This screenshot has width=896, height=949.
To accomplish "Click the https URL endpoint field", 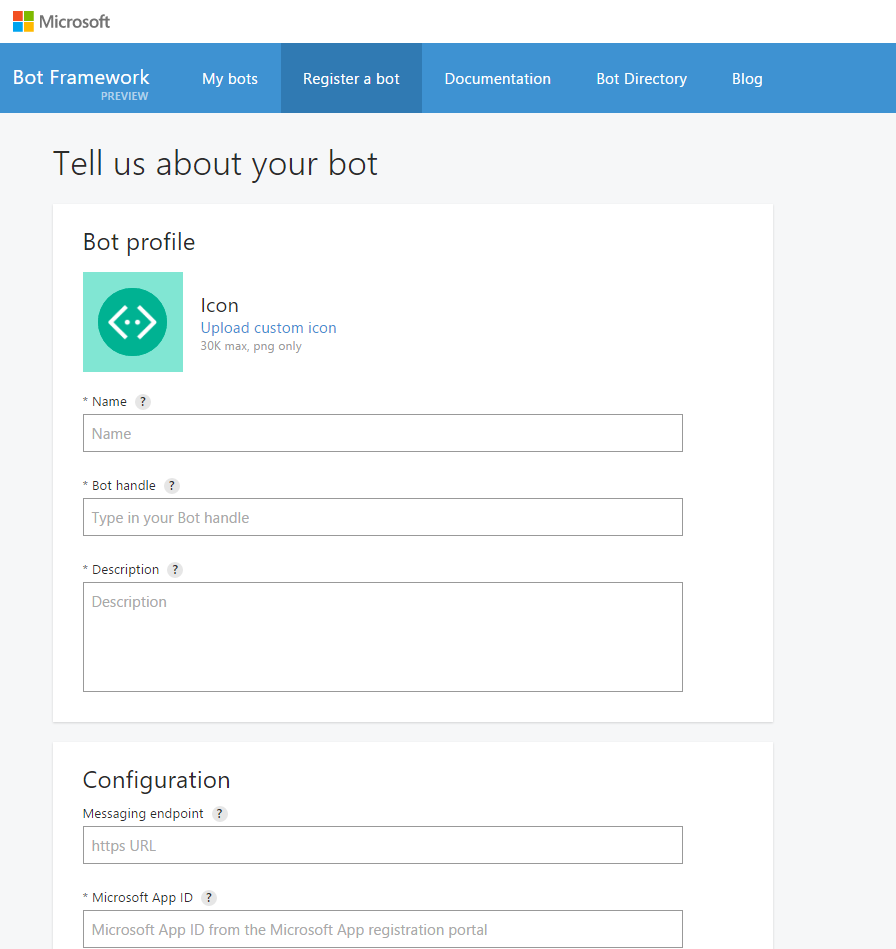I will 383,845.
